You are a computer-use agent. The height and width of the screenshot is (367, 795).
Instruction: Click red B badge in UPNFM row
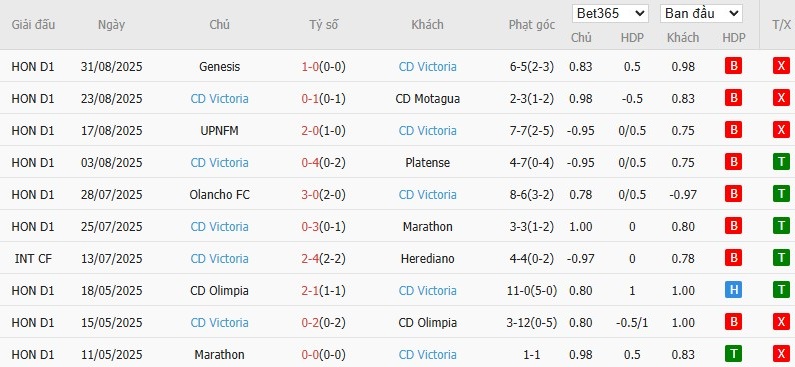733,130
